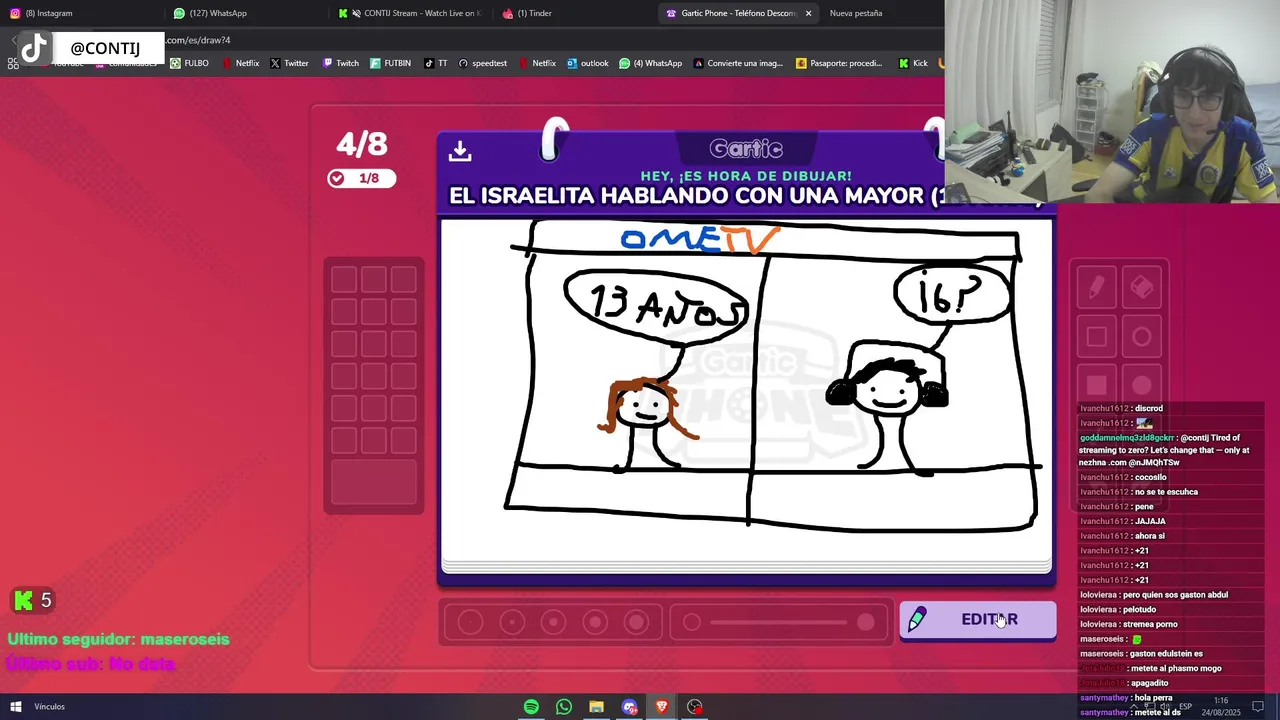This screenshot has width=1280, height=720.
Task: Switch to the CONTIJ Stream tab
Action: [x=410, y=13]
